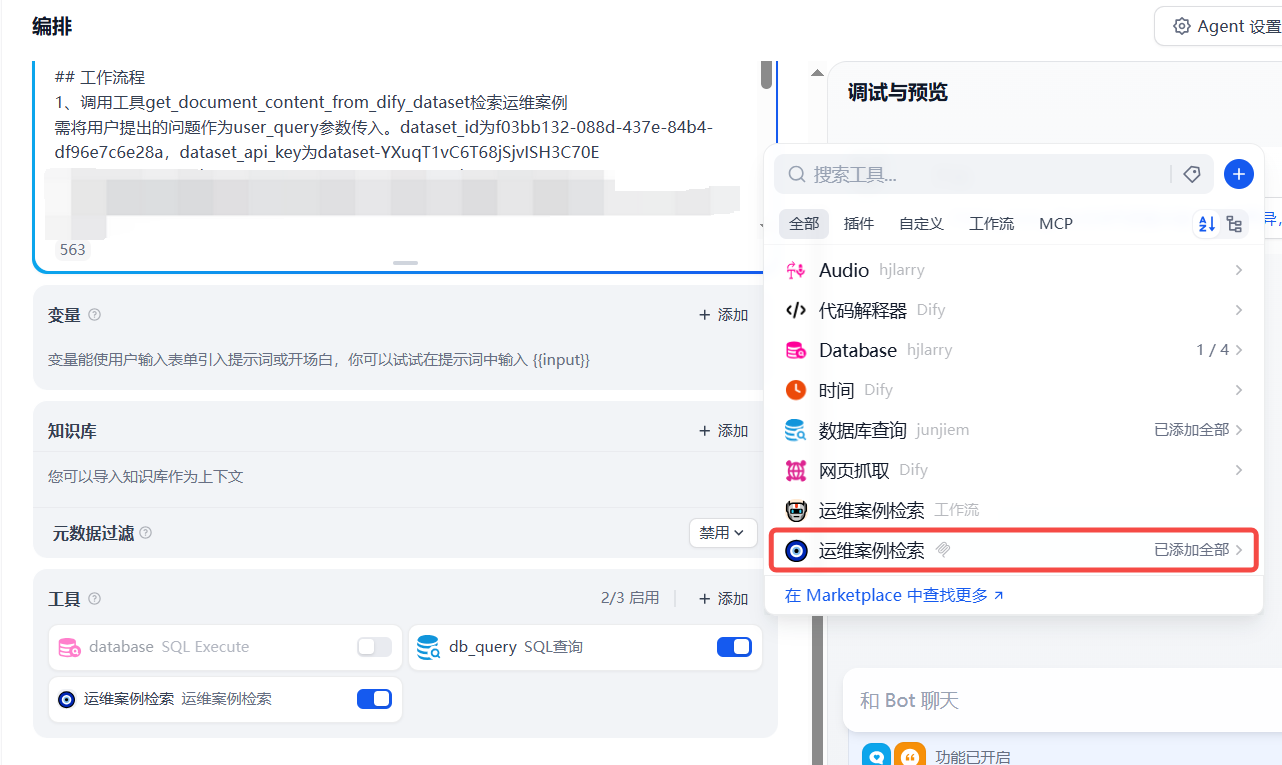Click the tree view grouping icon

pyautogui.click(x=1235, y=223)
